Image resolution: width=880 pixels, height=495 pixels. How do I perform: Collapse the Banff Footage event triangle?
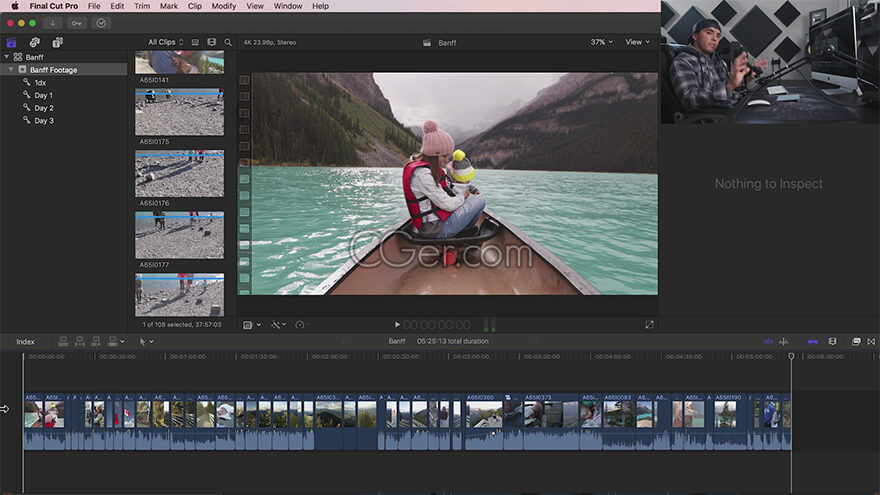coord(11,70)
